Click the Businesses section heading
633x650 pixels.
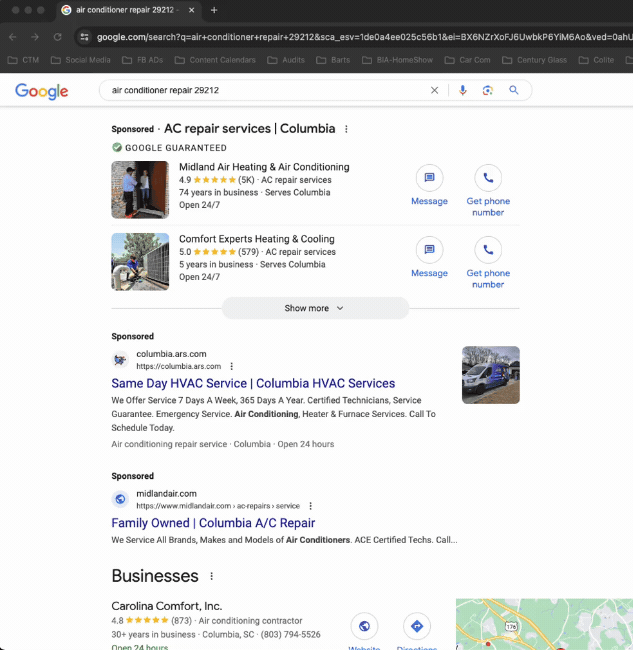[x=155, y=576]
